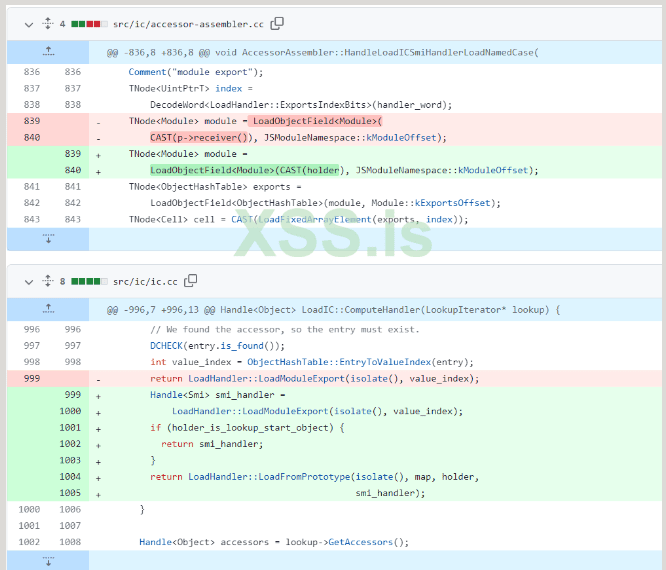Screen dimensions: 666x570
Task: Expand all lines in ic.cc
Action: point(46,282)
